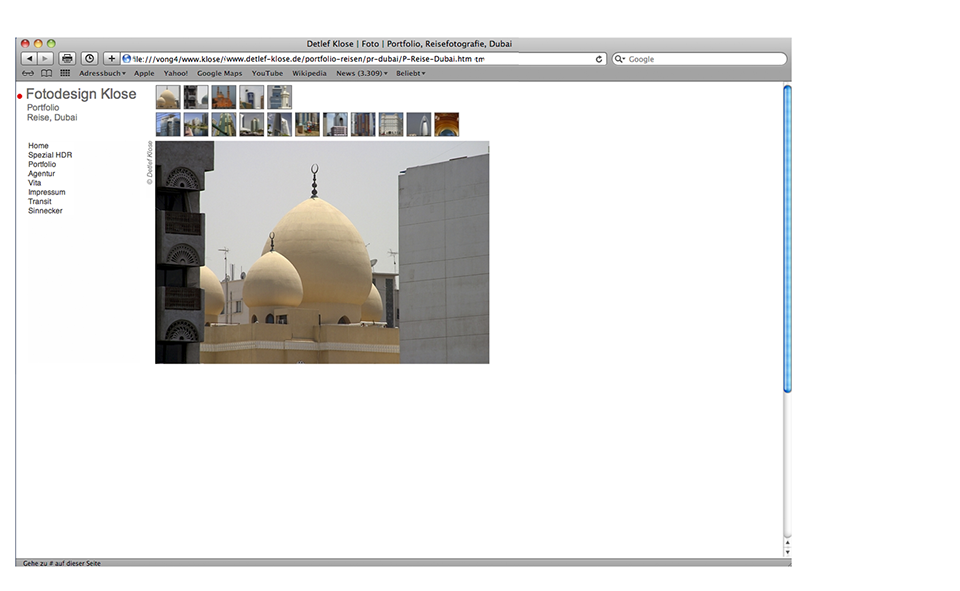Expand the Beliebt bookmarks dropdown

[410, 73]
